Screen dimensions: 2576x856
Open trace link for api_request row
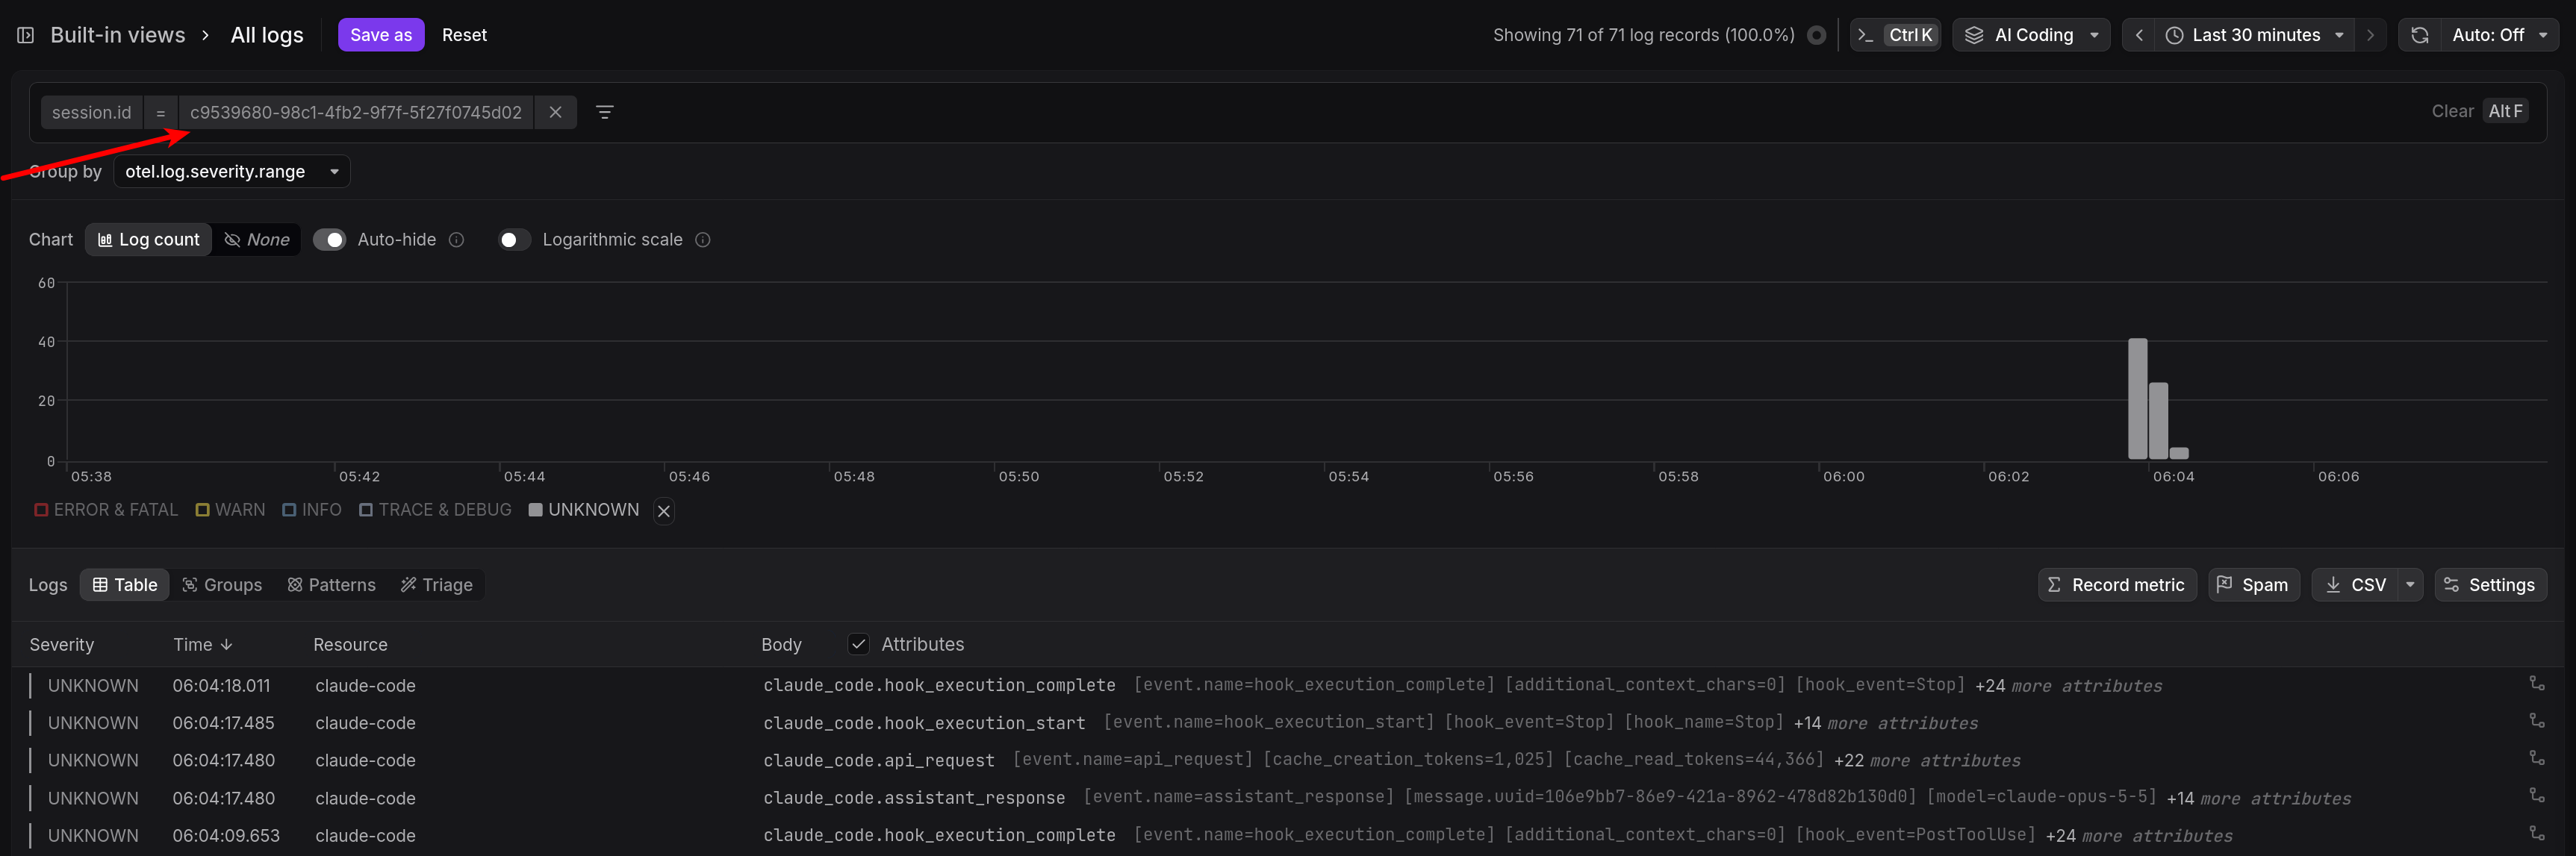(2537, 758)
